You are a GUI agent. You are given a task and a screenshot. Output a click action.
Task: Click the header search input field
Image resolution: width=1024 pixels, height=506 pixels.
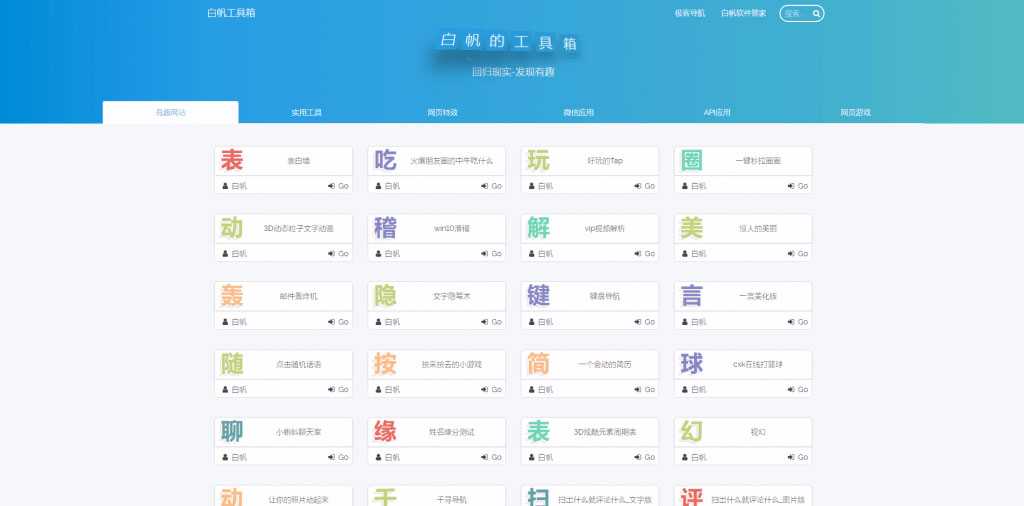[801, 13]
